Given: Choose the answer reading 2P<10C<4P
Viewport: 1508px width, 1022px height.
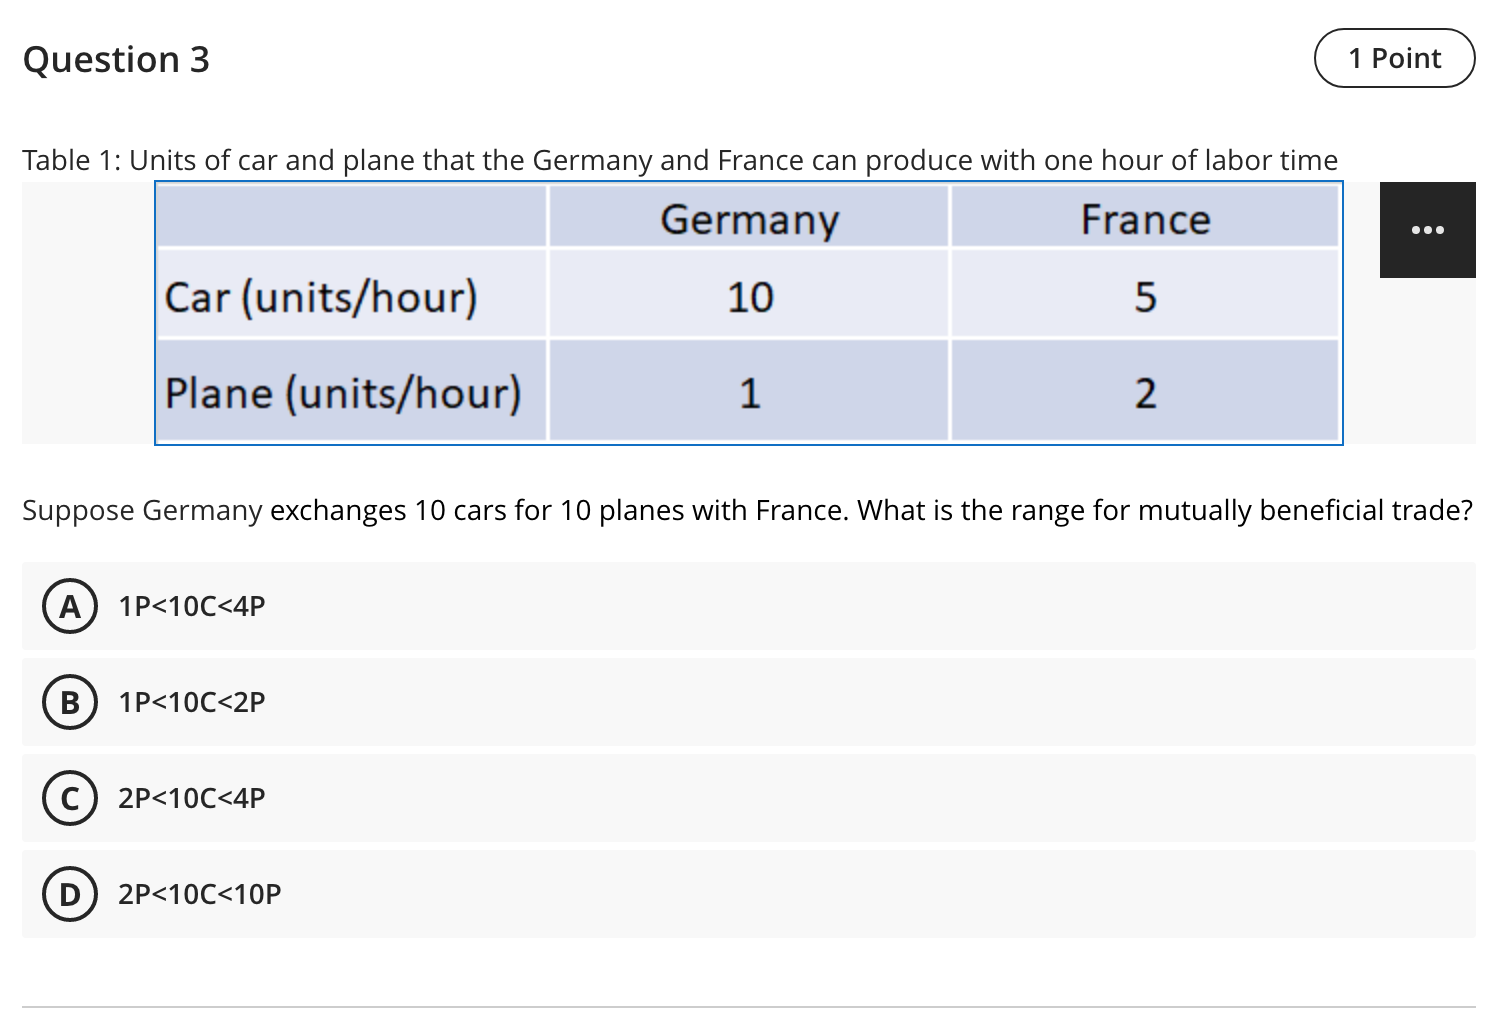Looking at the screenshot, I should [x=190, y=798].
